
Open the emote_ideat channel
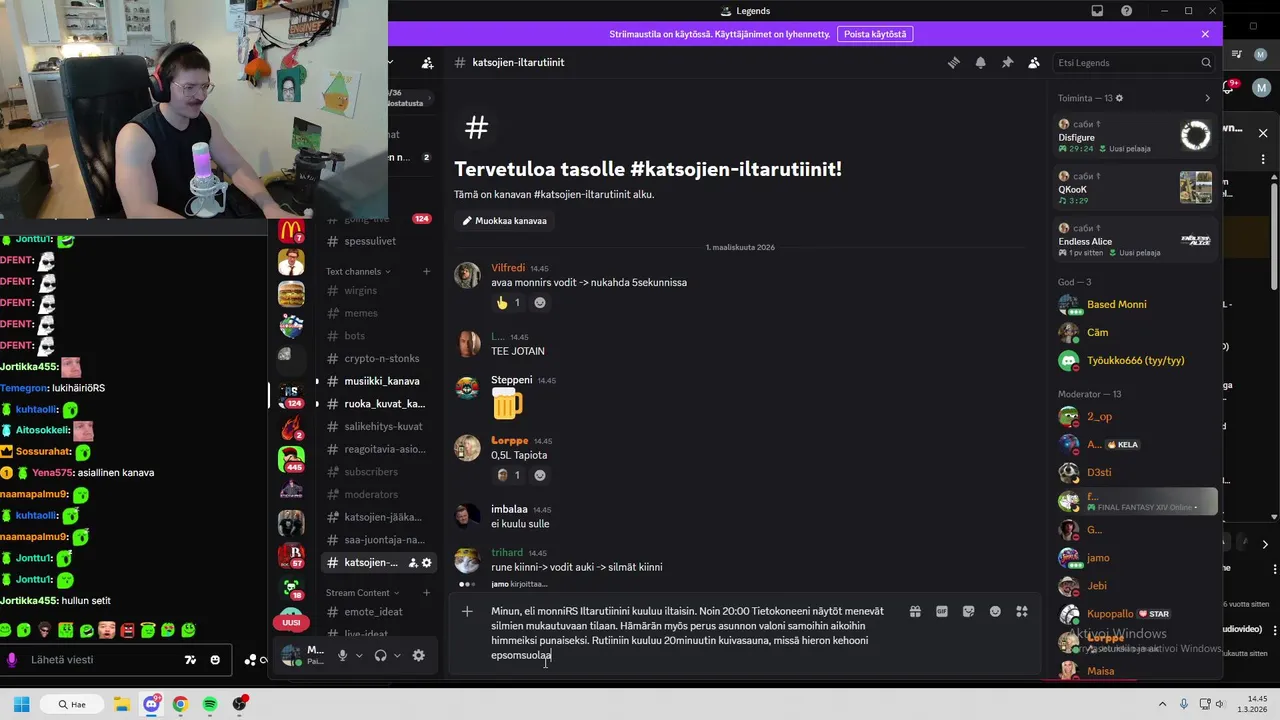375,612
